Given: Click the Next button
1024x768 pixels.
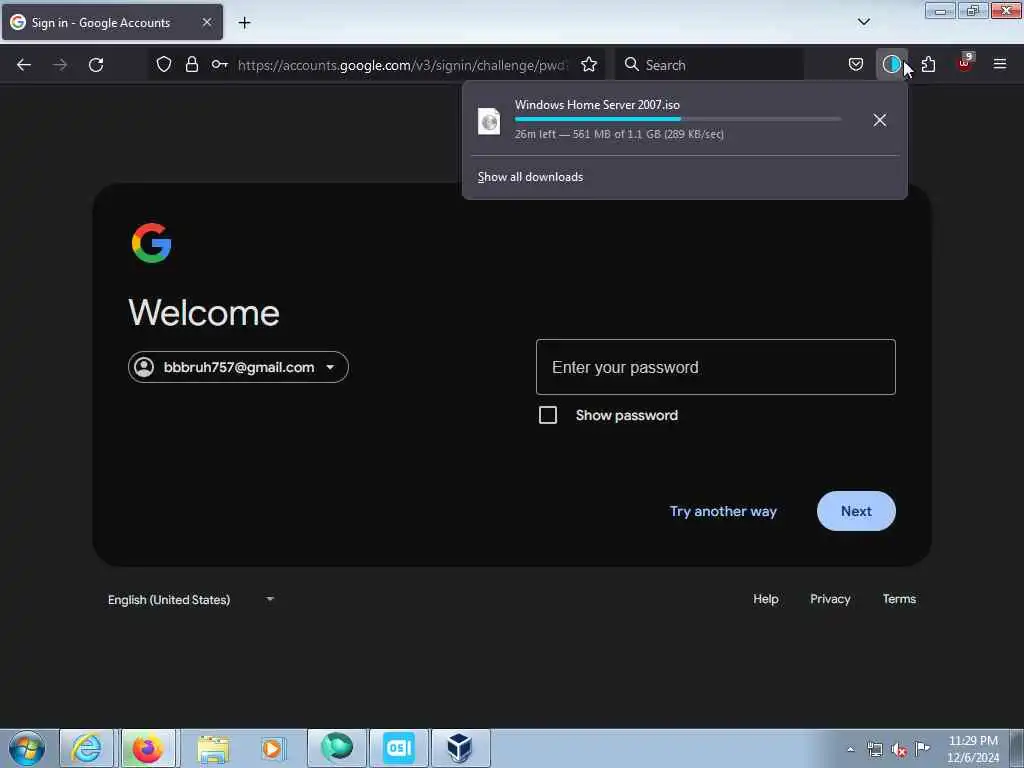Looking at the screenshot, I should (856, 511).
